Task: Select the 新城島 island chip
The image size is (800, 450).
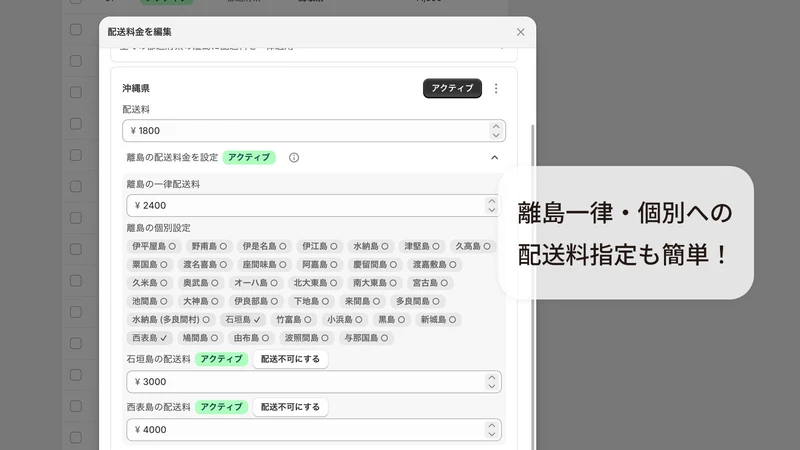Action: coord(438,320)
